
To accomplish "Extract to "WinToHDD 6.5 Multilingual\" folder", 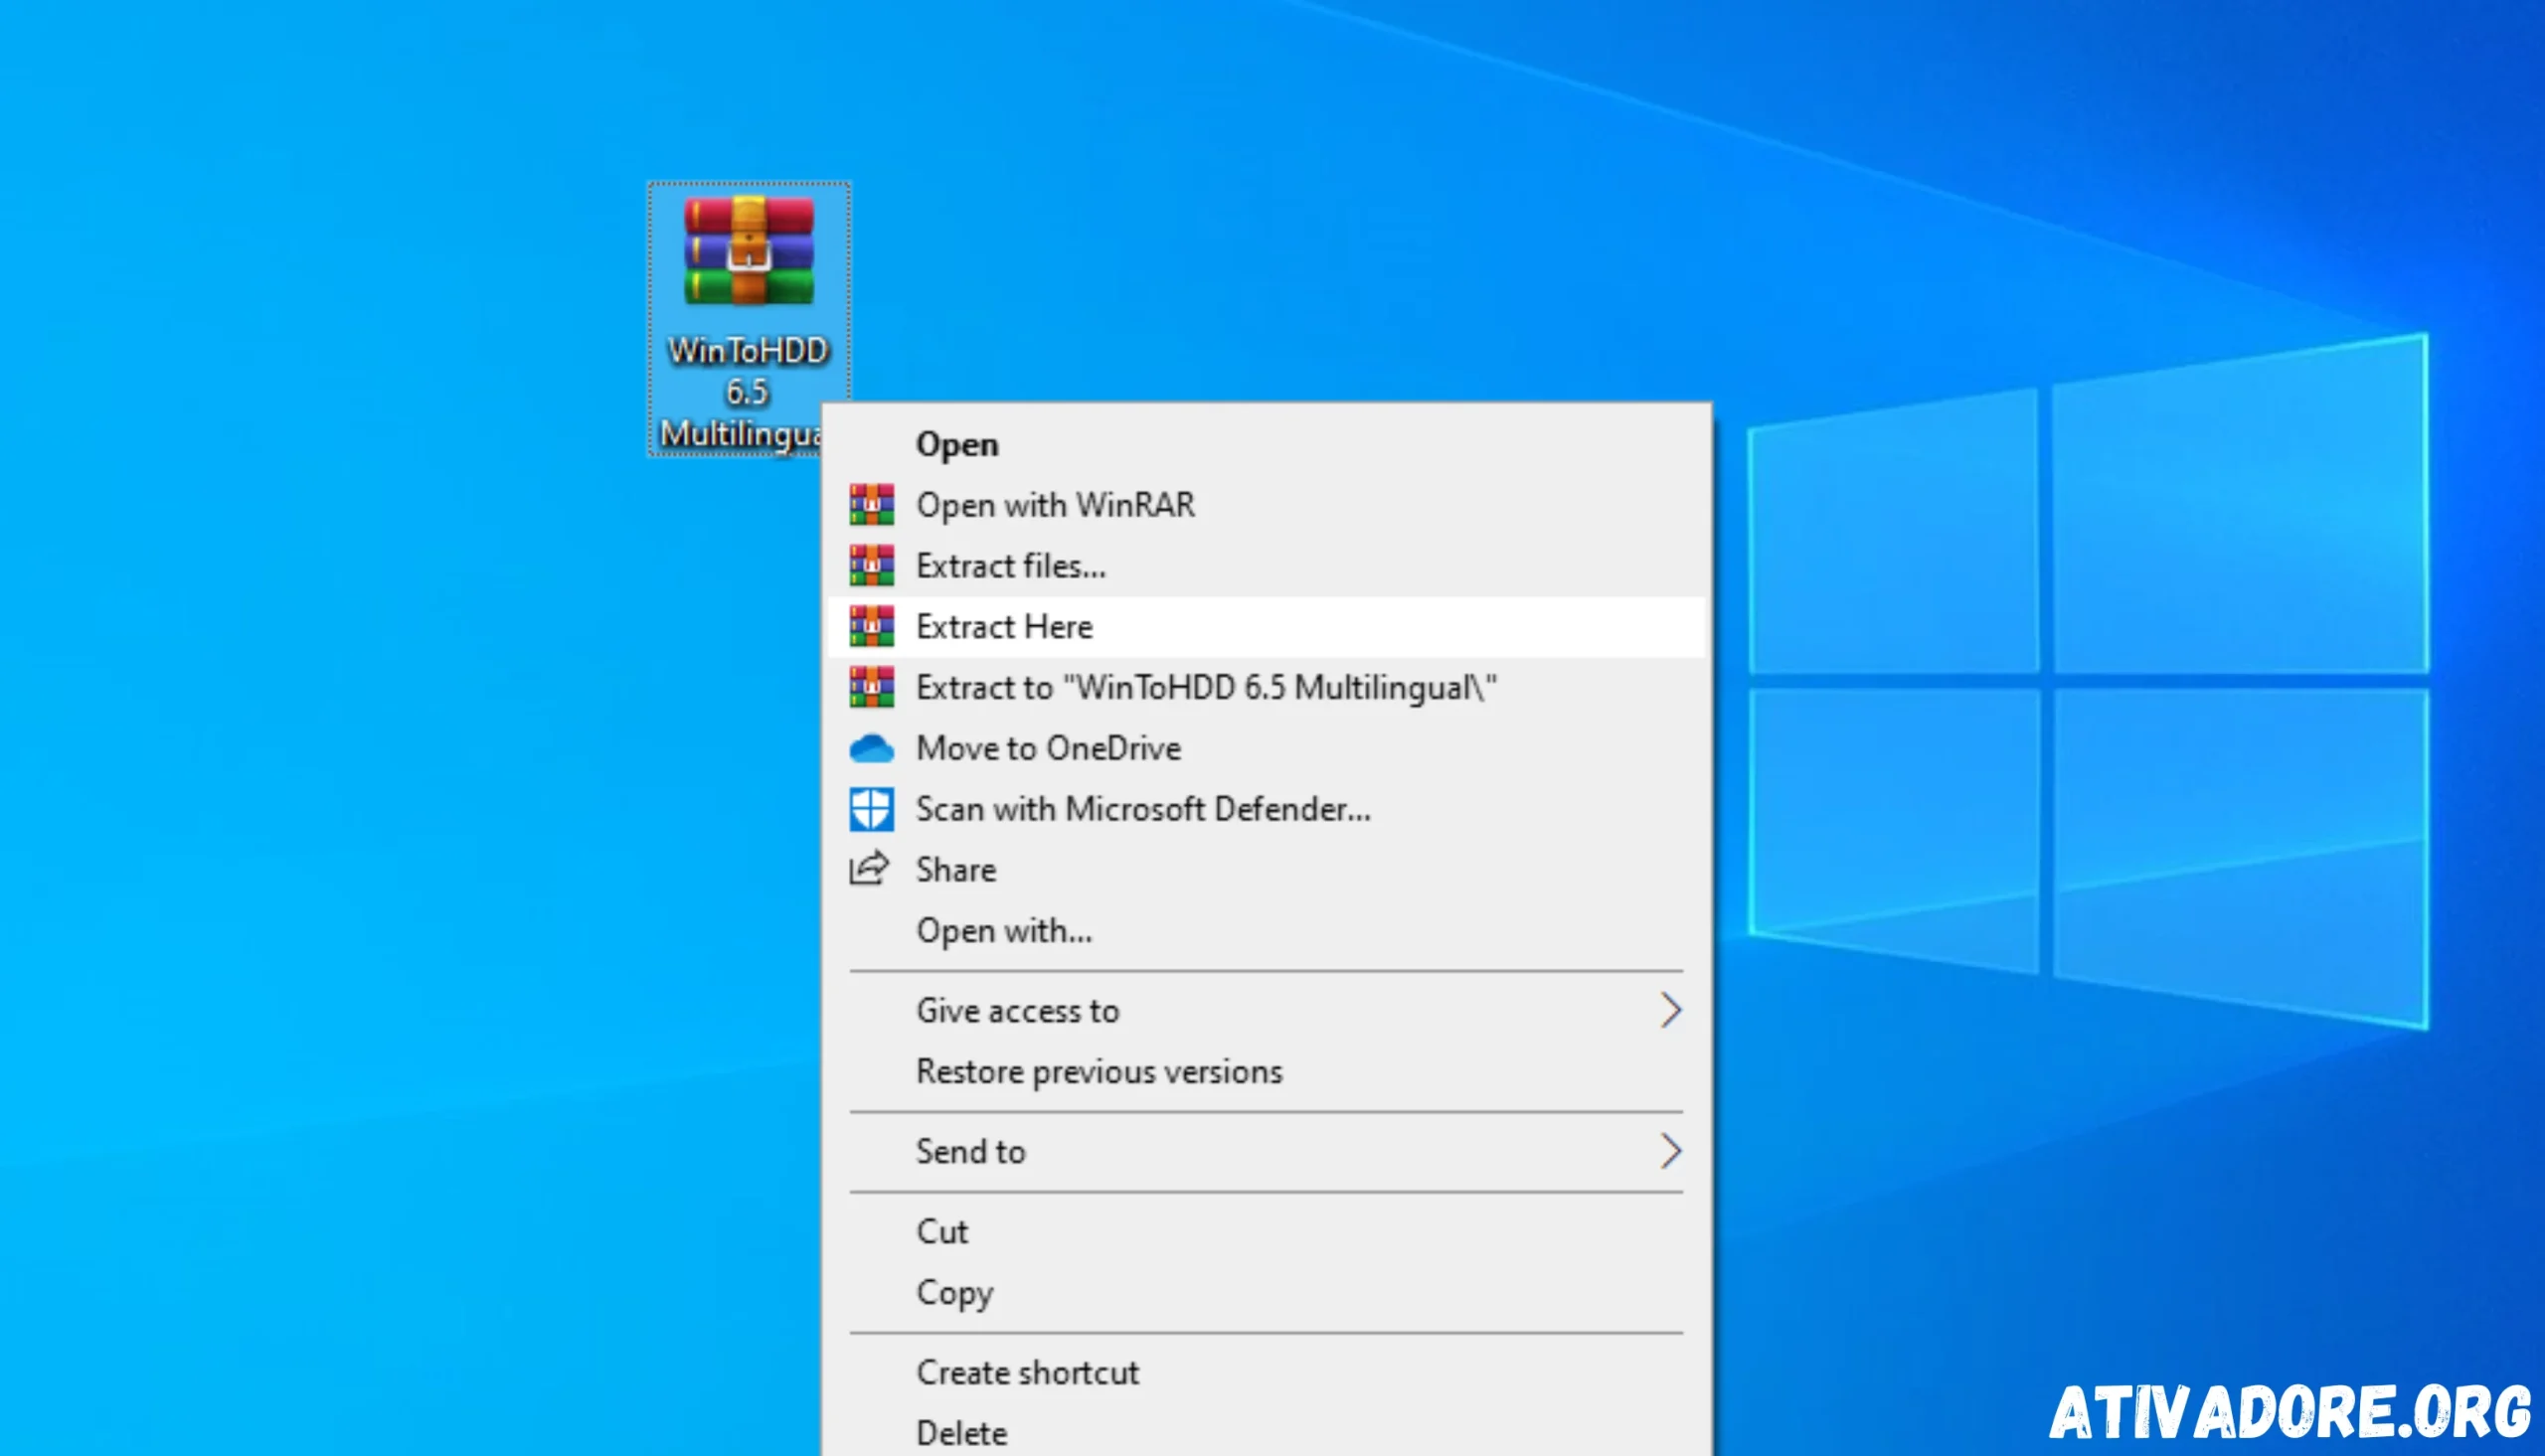I will (1266, 688).
